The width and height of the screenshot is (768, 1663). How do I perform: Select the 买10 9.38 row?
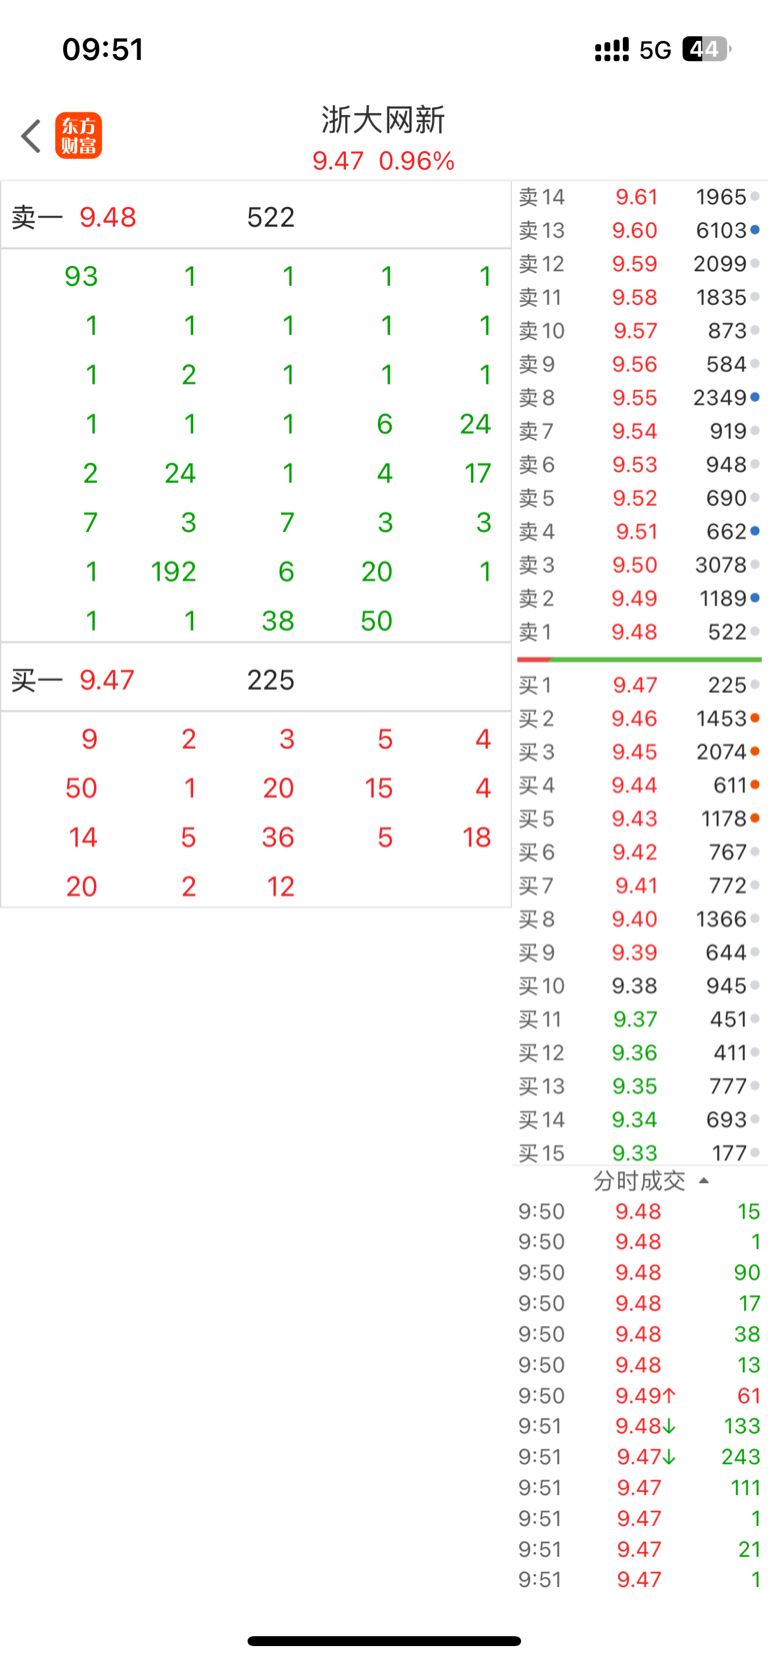(x=640, y=986)
